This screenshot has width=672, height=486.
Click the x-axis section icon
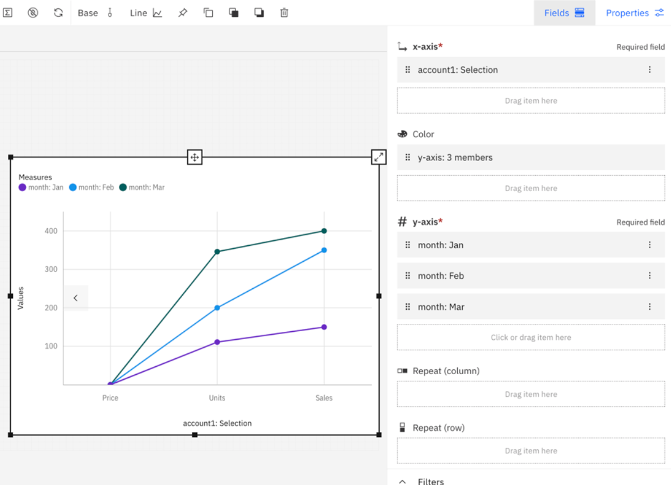click(402, 46)
